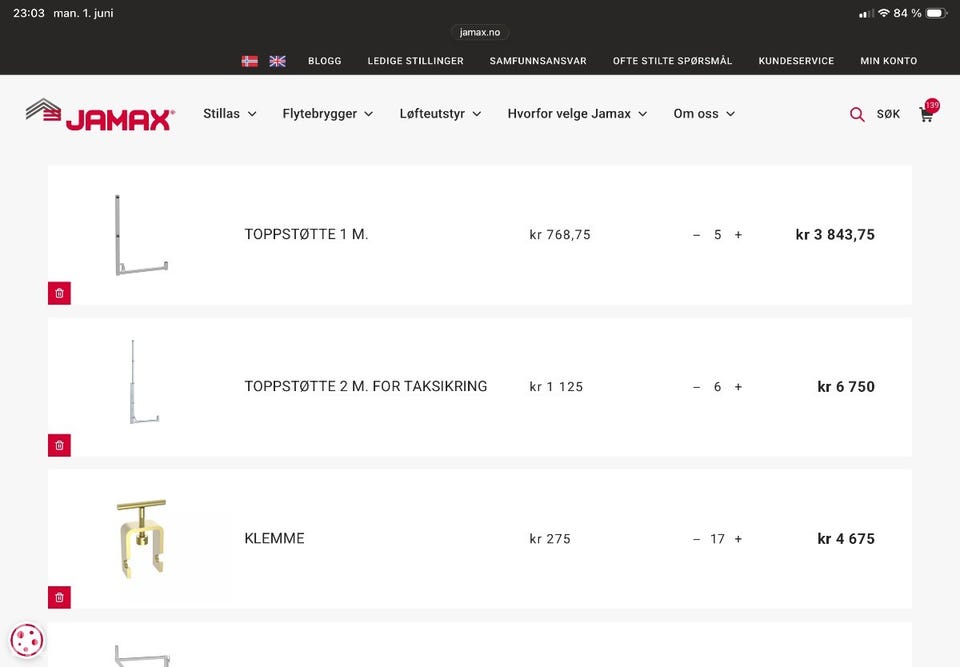Decrease quantity of TOPPSTØTTE 2 M.
The height and width of the screenshot is (667, 960).
pos(696,387)
